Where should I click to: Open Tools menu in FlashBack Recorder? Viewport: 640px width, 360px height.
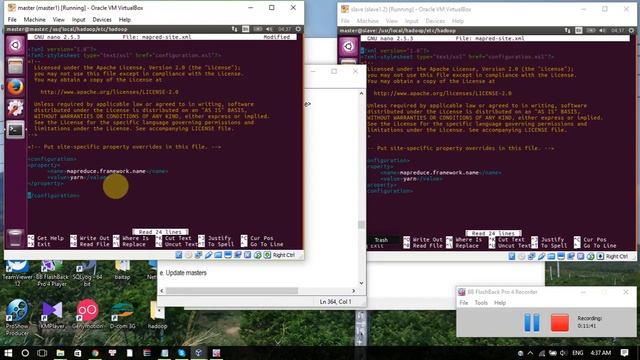point(481,302)
